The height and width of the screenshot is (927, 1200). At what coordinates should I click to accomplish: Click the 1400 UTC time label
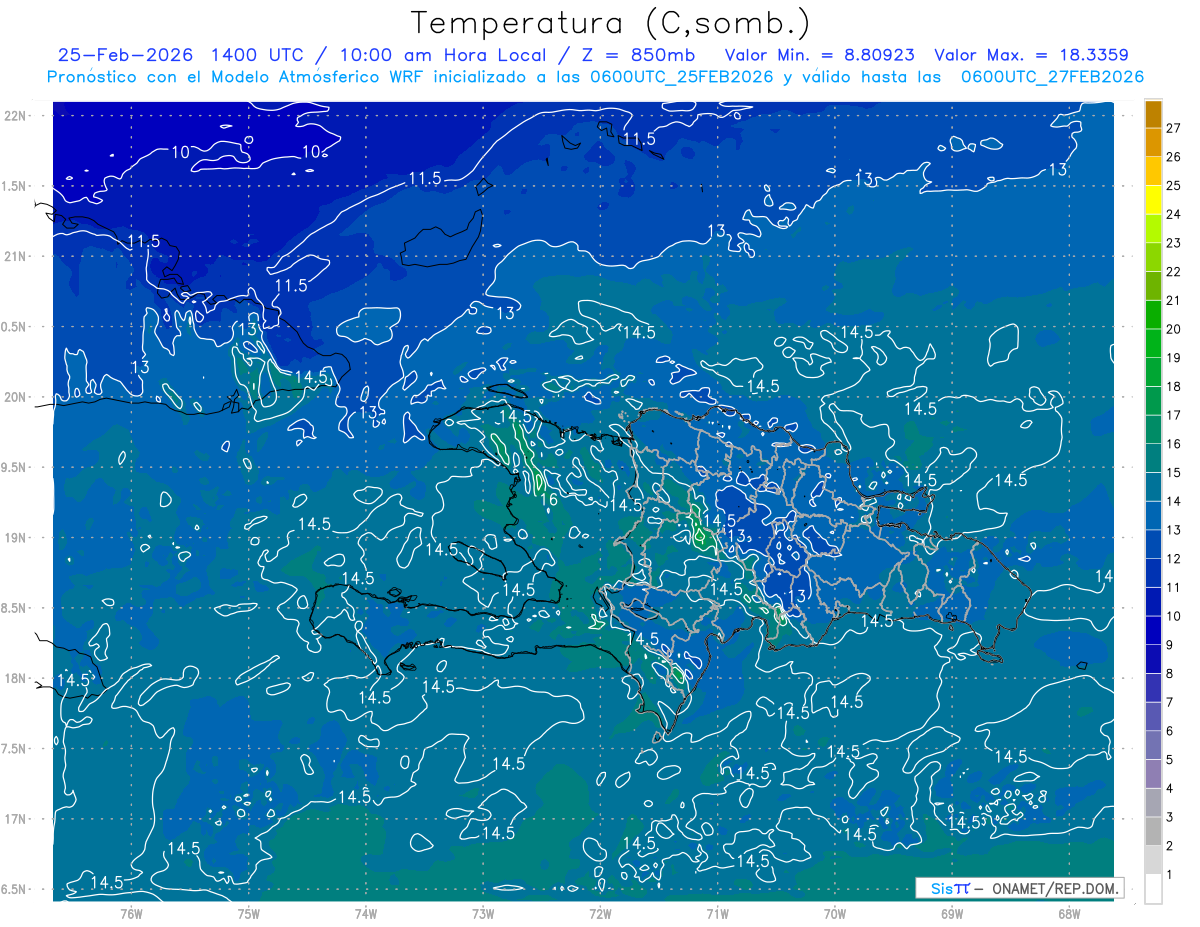257,54
